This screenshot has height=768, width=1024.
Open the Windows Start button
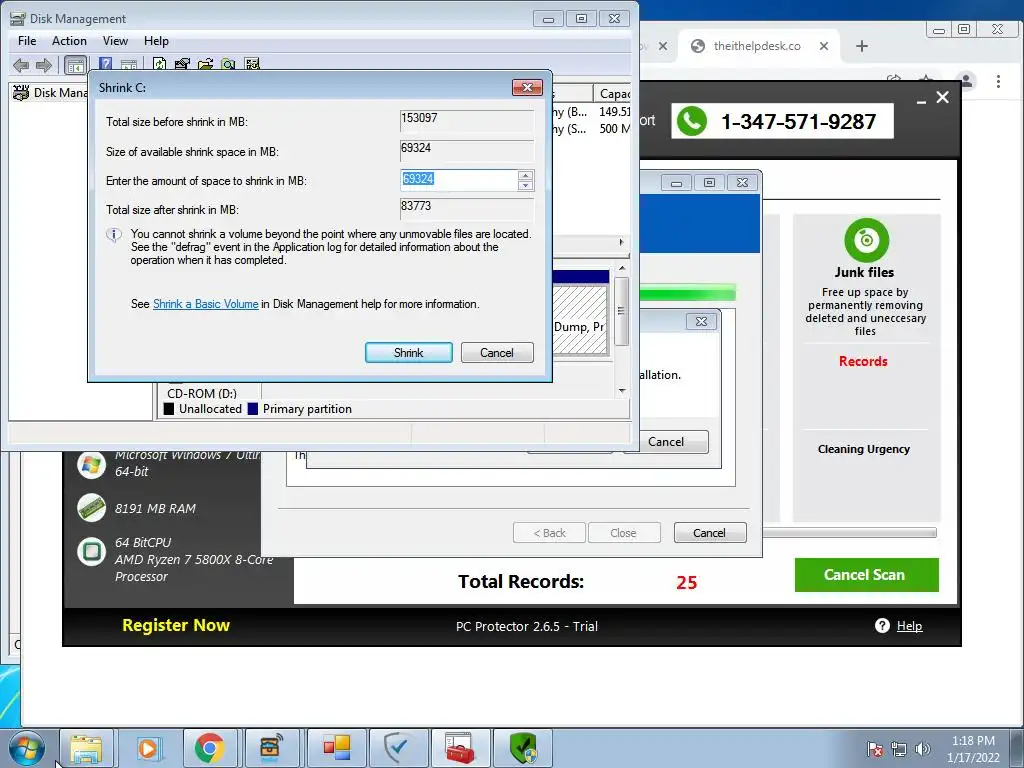pyautogui.click(x=26, y=748)
